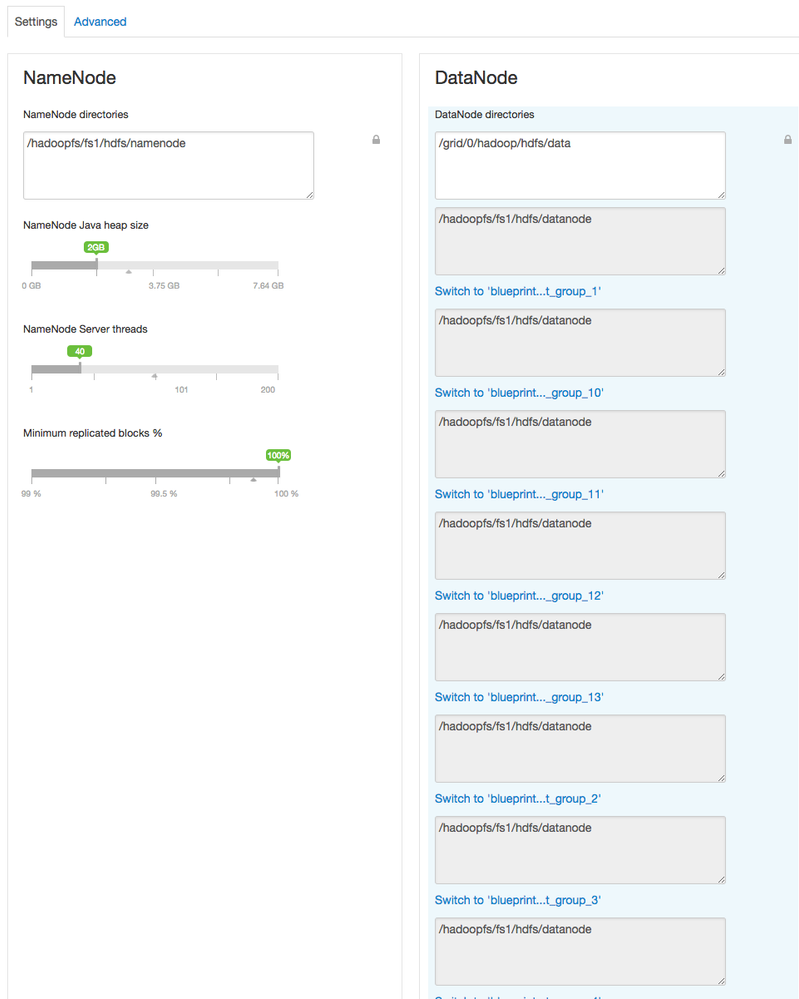
Task: Click lock icon beside NameNode directories
Action: pos(376,140)
